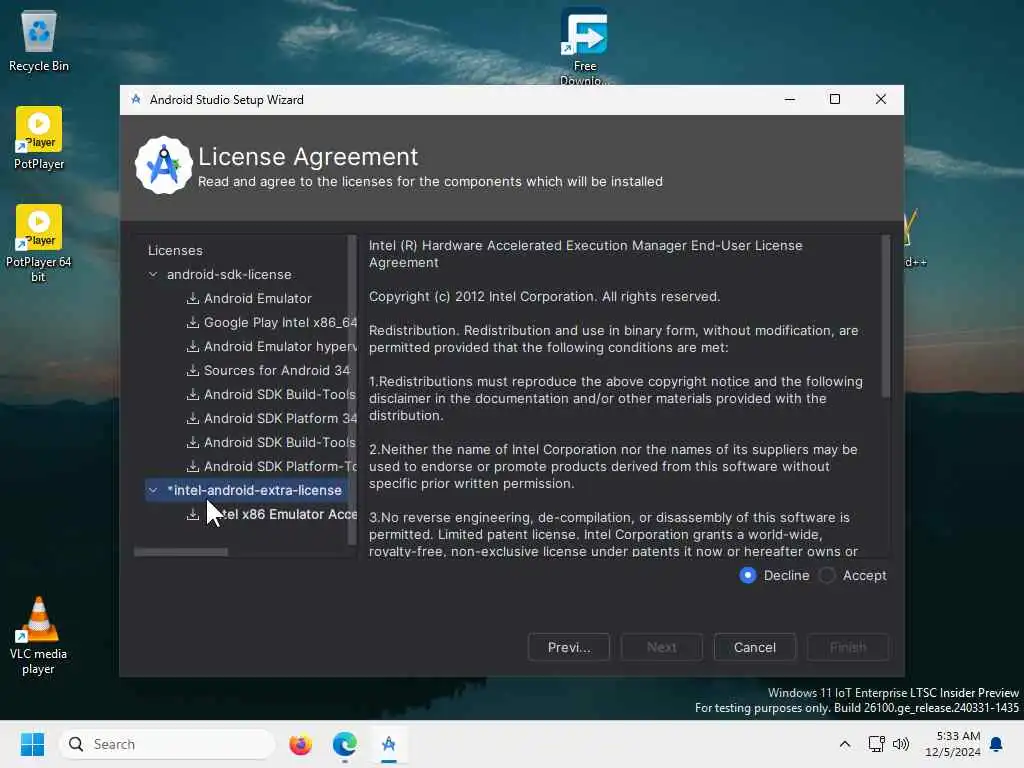Select the Accept radio button
1024x768 pixels.
827,575
